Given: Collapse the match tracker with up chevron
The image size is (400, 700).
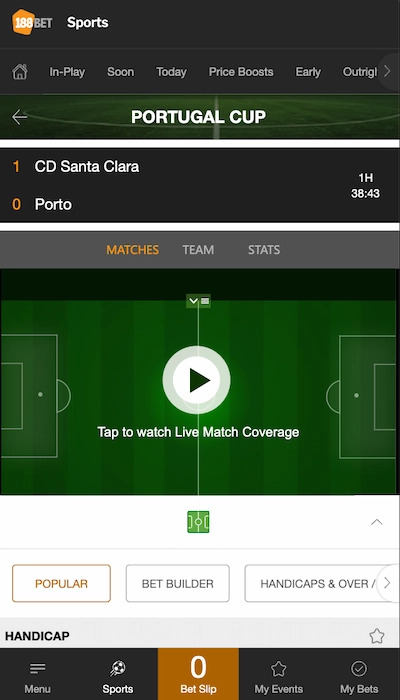Looking at the screenshot, I should click(x=377, y=522).
